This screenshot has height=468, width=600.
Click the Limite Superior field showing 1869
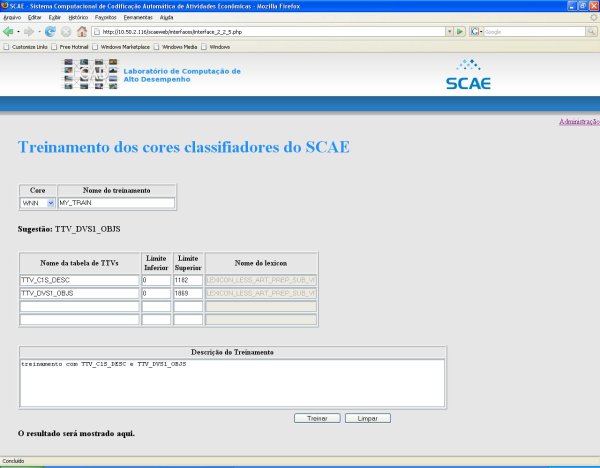tap(188, 293)
